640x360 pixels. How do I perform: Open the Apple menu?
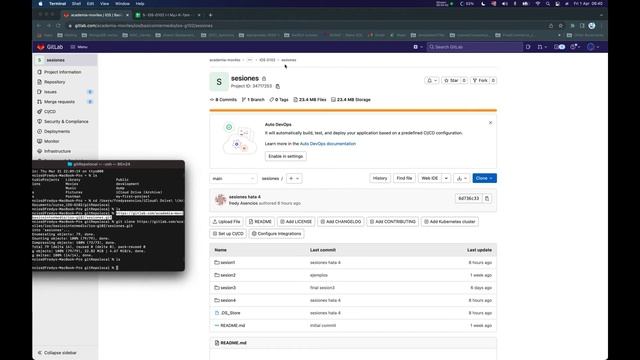[40, 4]
